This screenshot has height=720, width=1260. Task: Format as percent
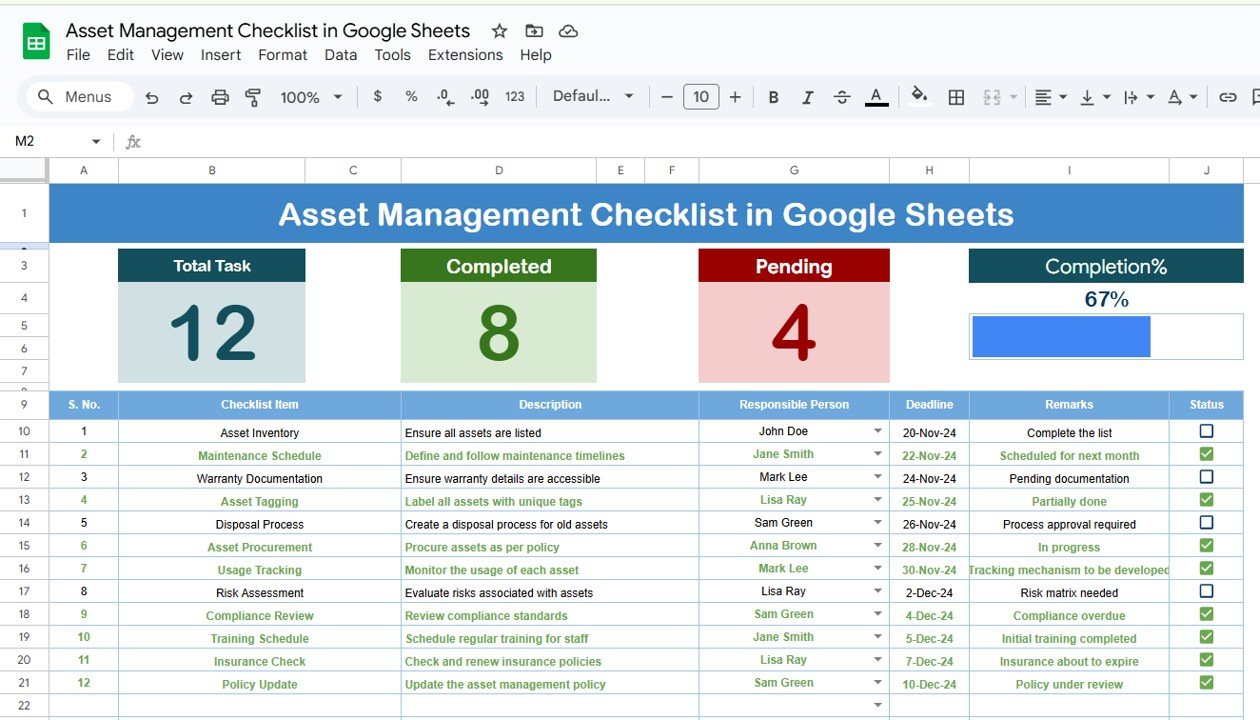point(411,97)
